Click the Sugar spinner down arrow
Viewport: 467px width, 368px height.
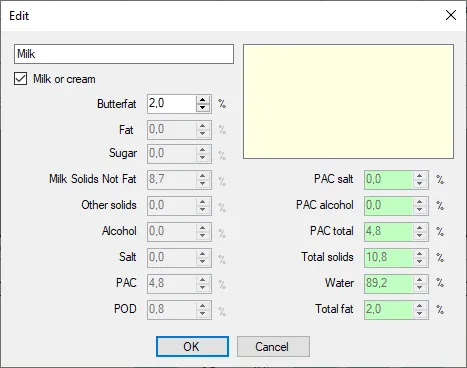pyautogui.click(x=203, y=158)
